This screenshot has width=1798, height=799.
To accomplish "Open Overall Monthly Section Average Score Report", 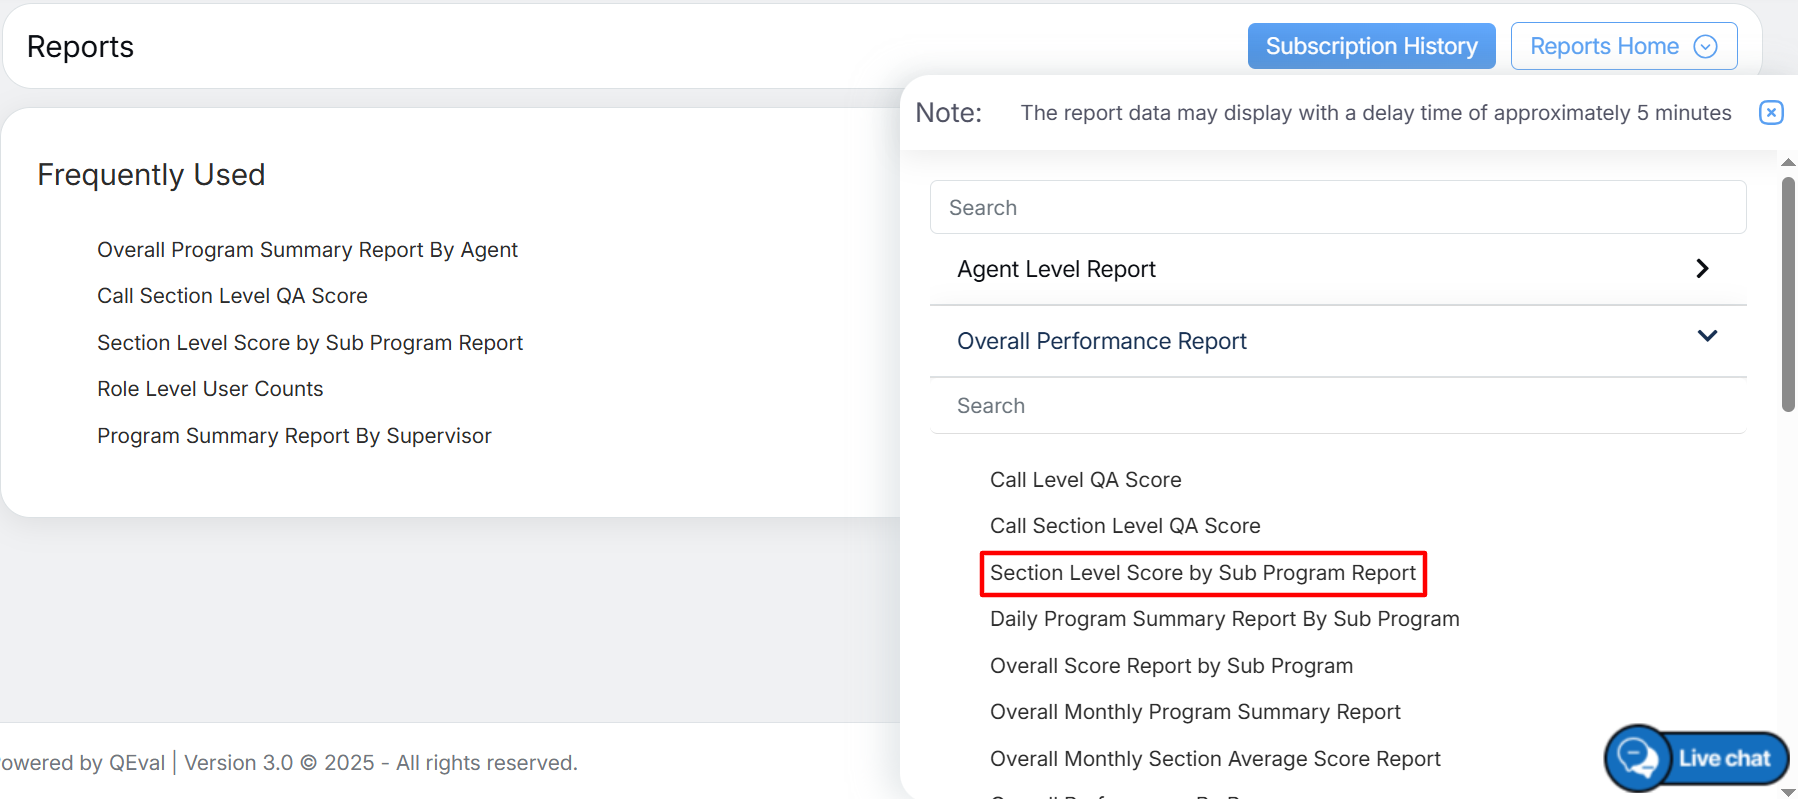I will (x=1215, y=759).
